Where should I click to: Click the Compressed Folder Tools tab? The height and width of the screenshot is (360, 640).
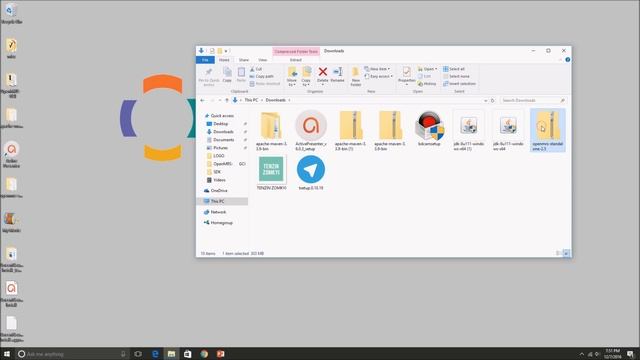[x=296, y=51]
